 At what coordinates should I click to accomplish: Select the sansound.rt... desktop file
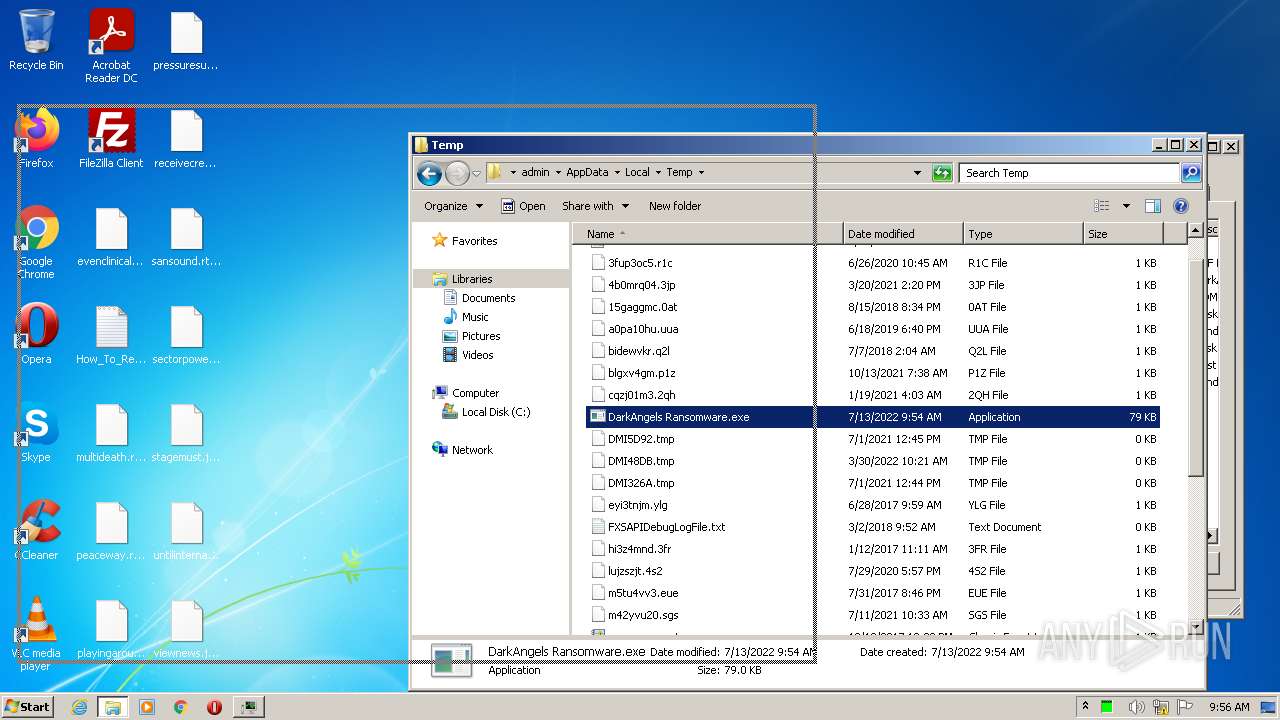pyautogui.click(x=186, y=236)
